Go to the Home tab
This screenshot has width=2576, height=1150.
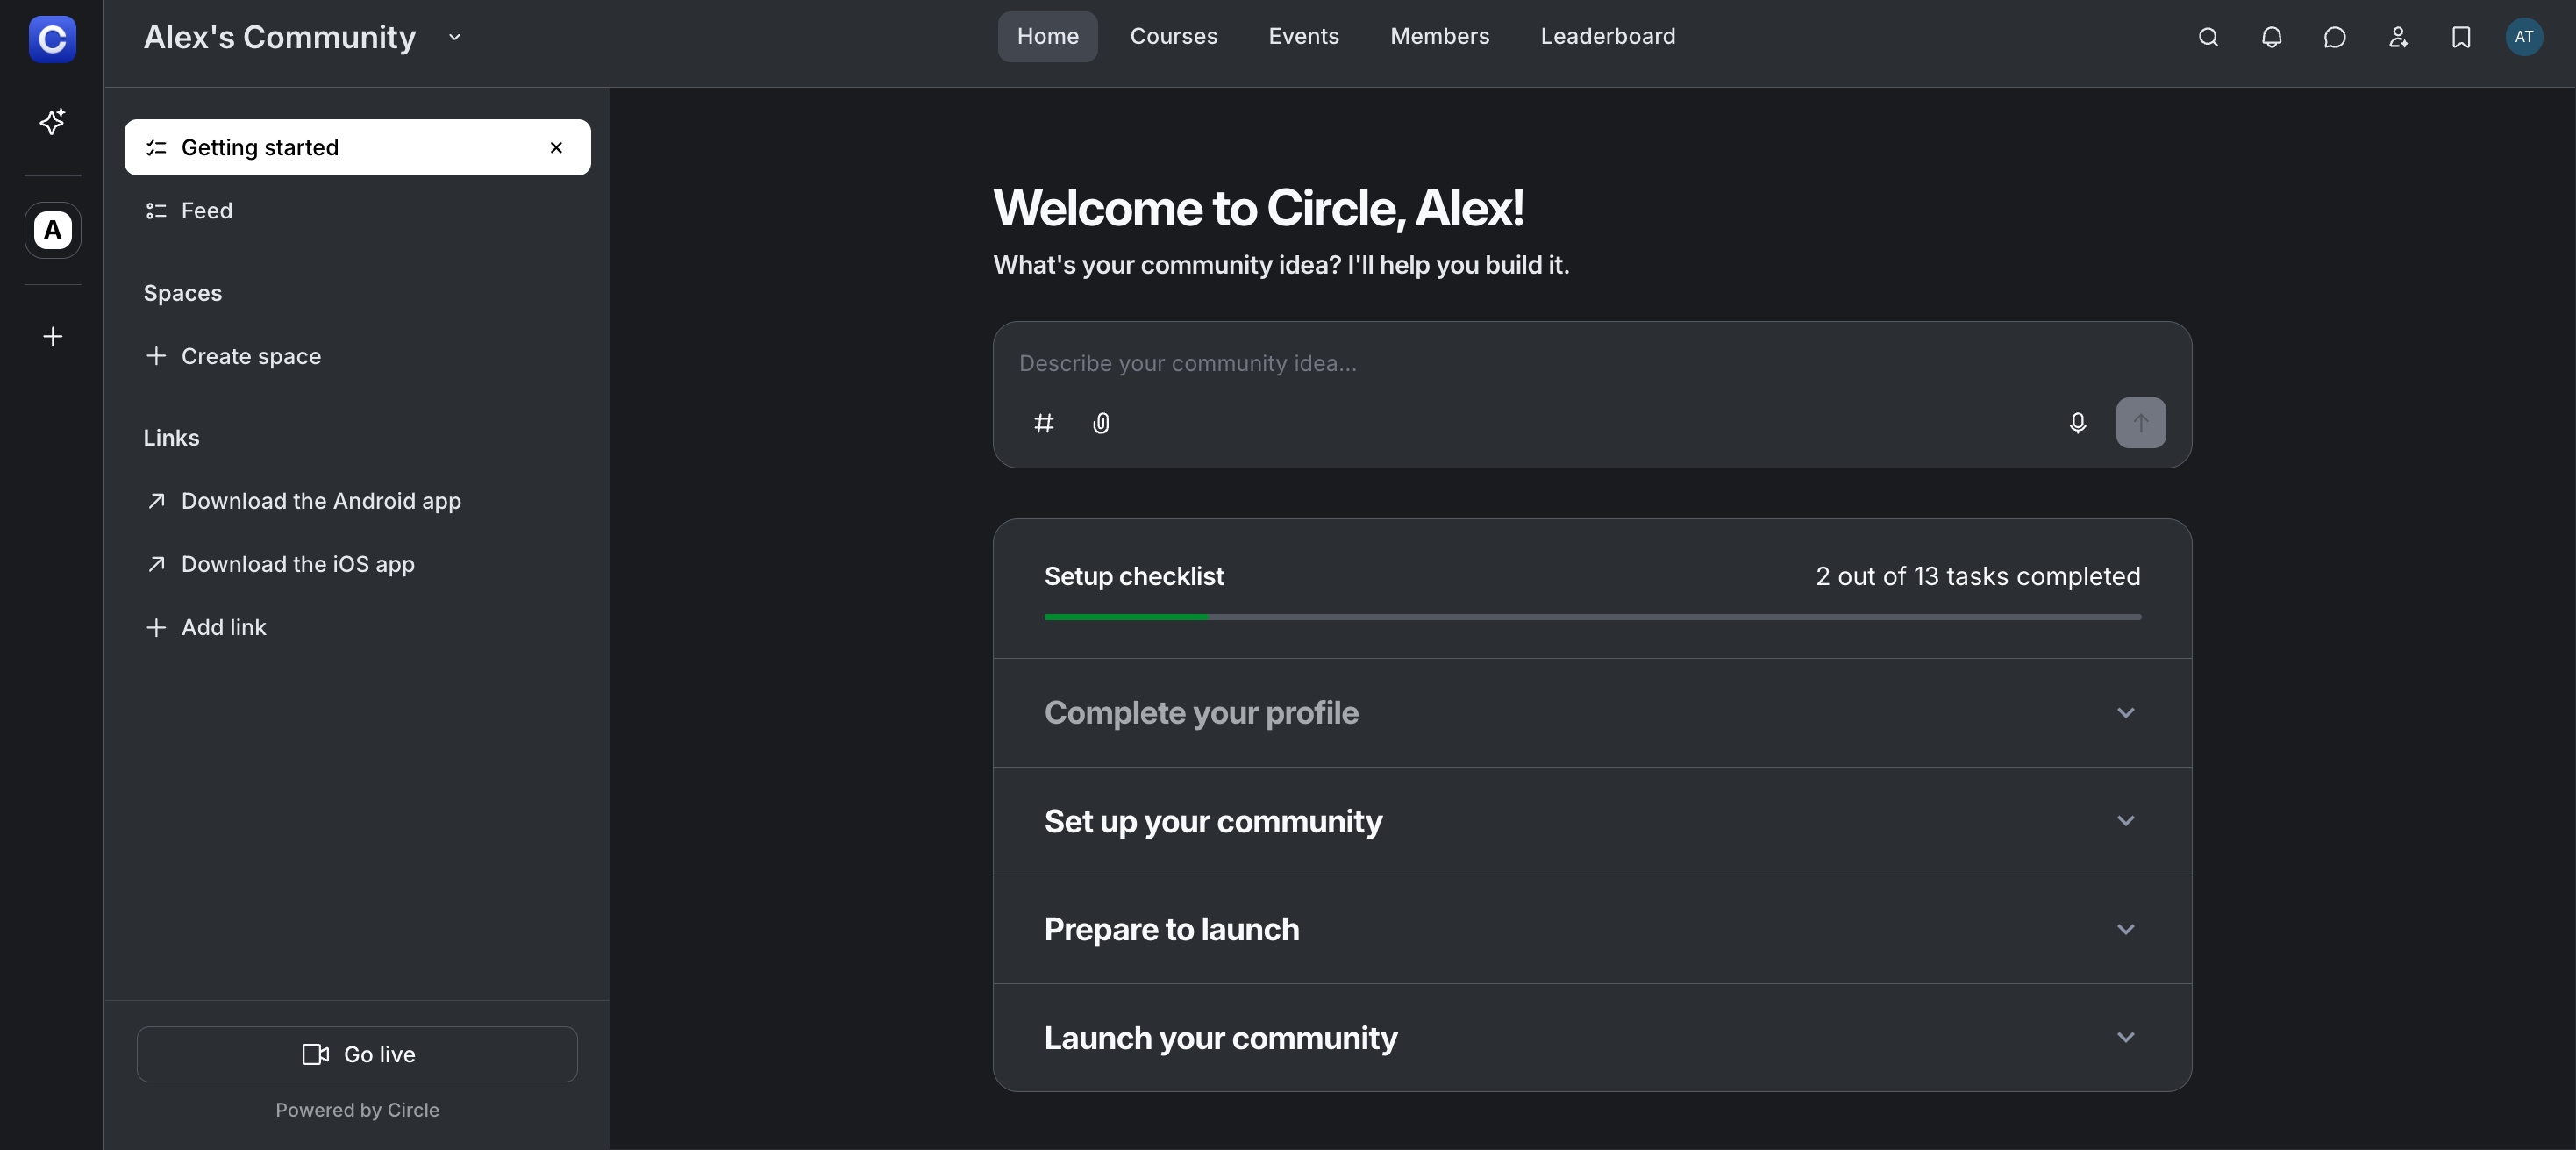[x=1047, y=36]
